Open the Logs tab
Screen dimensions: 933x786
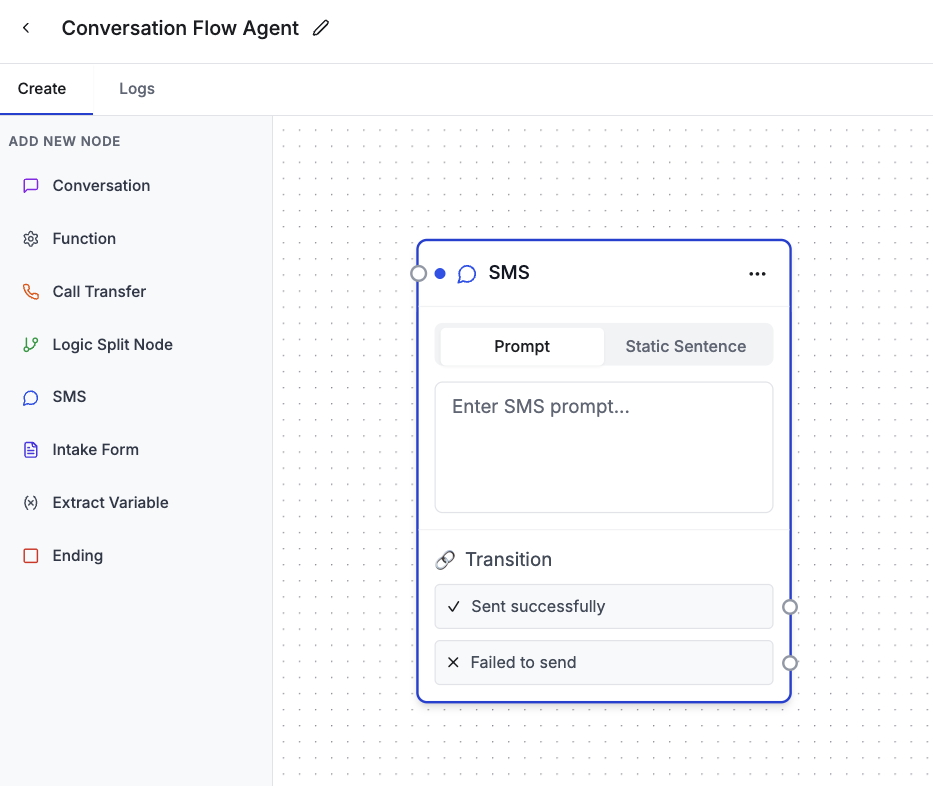[x=137, y=89]
